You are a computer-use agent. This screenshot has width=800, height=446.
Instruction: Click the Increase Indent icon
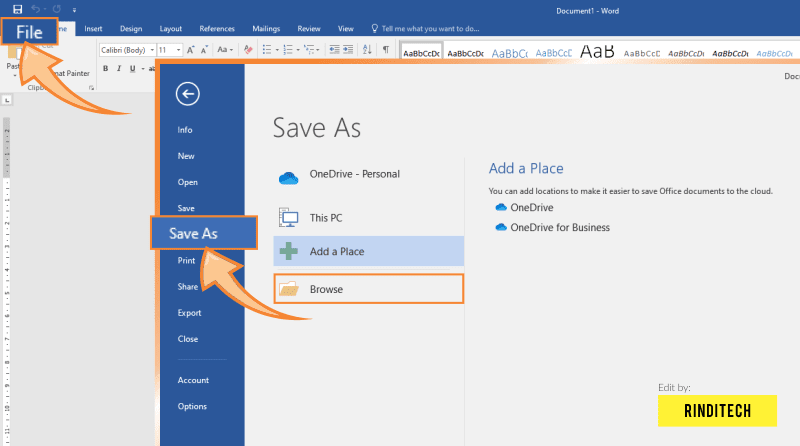click(x=348, y=50)
